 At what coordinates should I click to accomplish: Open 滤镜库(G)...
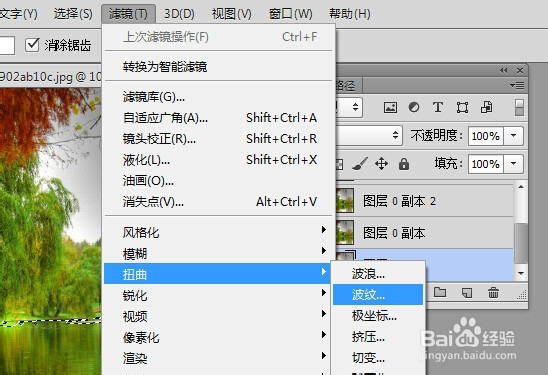pyautogui.click(x=218, y=97)
